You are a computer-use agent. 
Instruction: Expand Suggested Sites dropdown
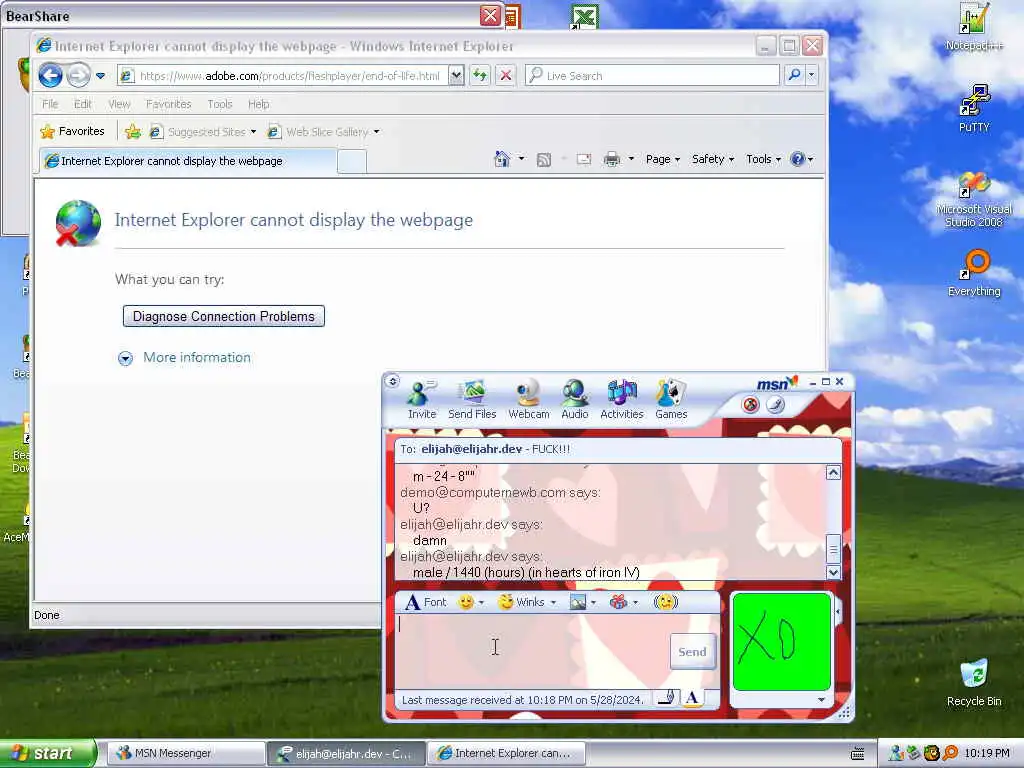coord(253,132)
